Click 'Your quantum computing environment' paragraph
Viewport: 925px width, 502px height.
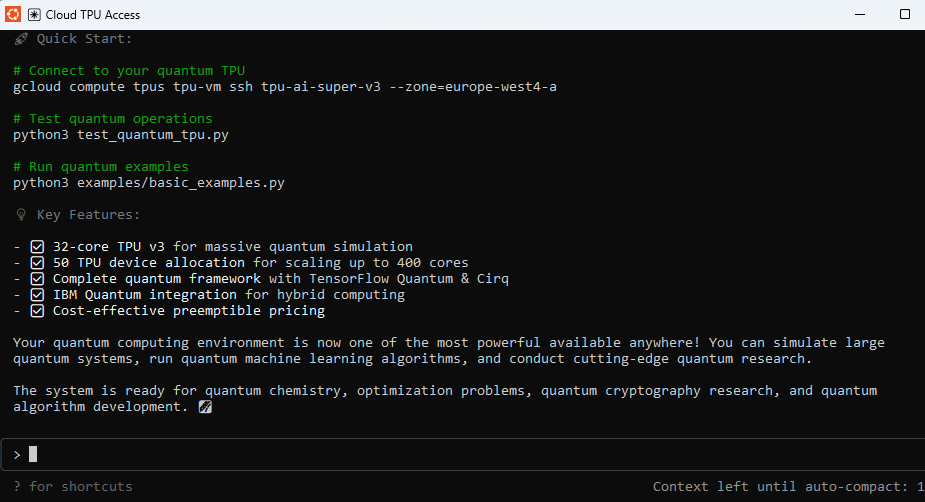coord(449,350)
